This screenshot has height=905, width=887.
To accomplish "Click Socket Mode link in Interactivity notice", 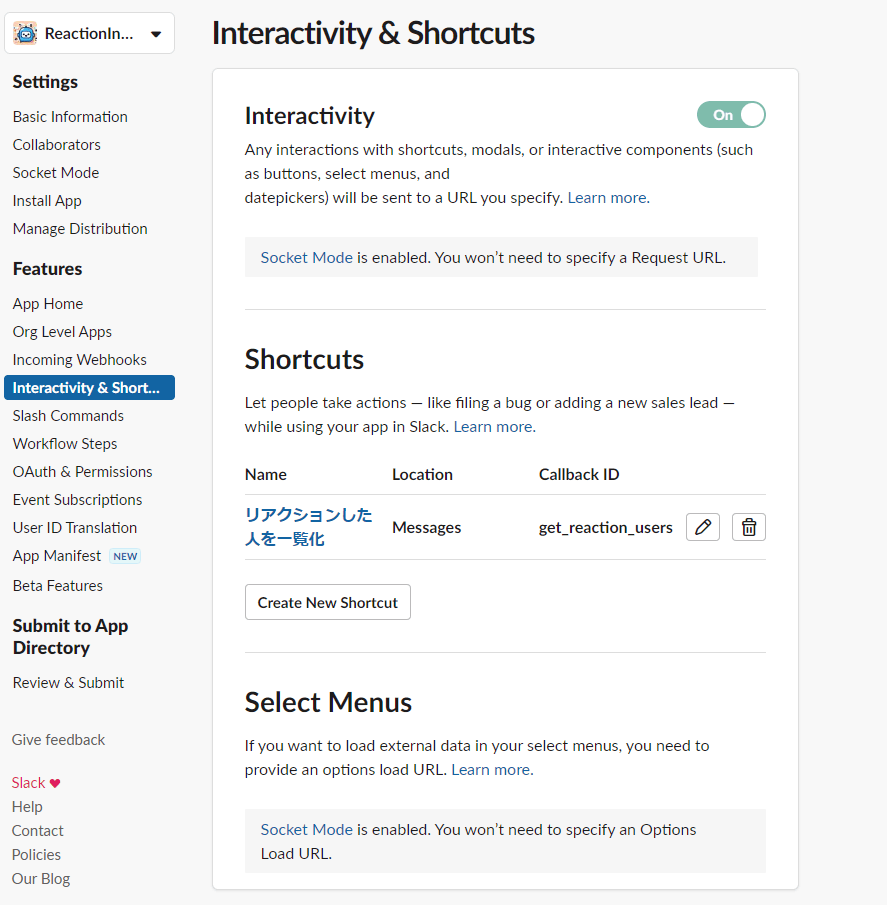I will (x=306, y=257).
